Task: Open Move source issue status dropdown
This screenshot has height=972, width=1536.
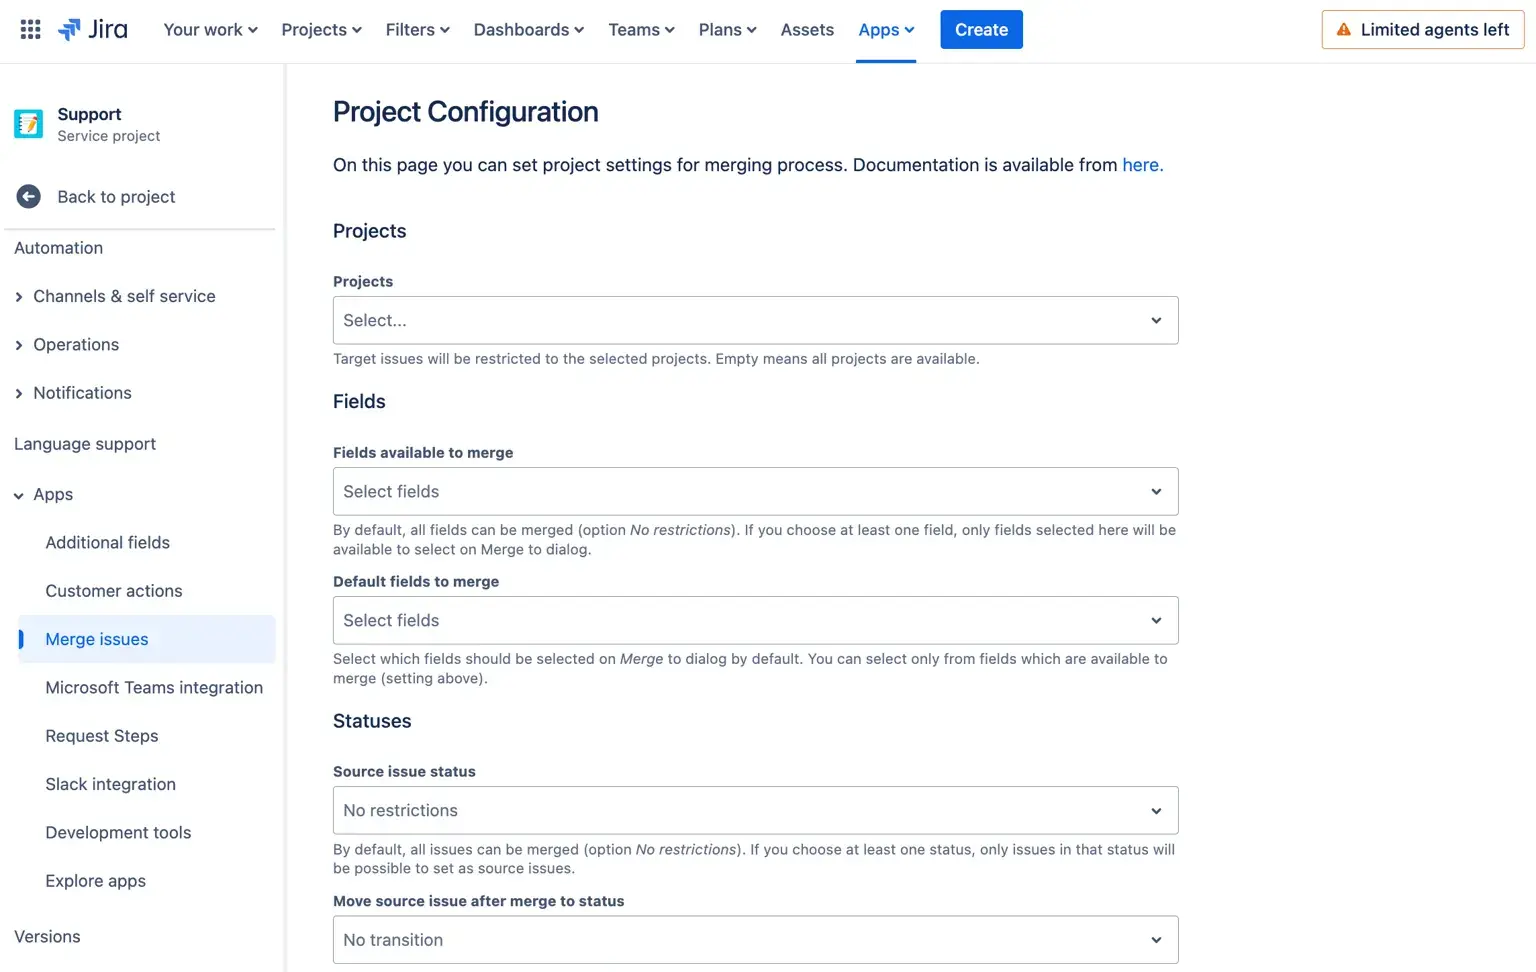Action: [x=755, y=940]
